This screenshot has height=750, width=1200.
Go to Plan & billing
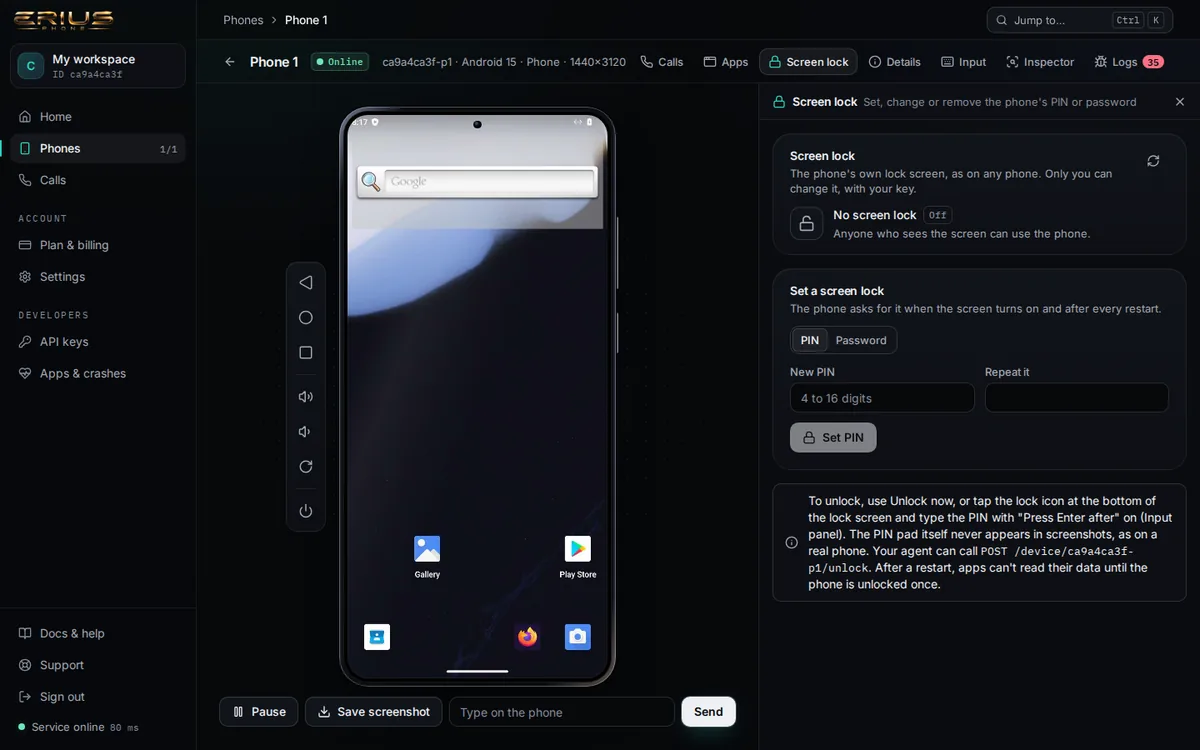[x=98, y=245]
